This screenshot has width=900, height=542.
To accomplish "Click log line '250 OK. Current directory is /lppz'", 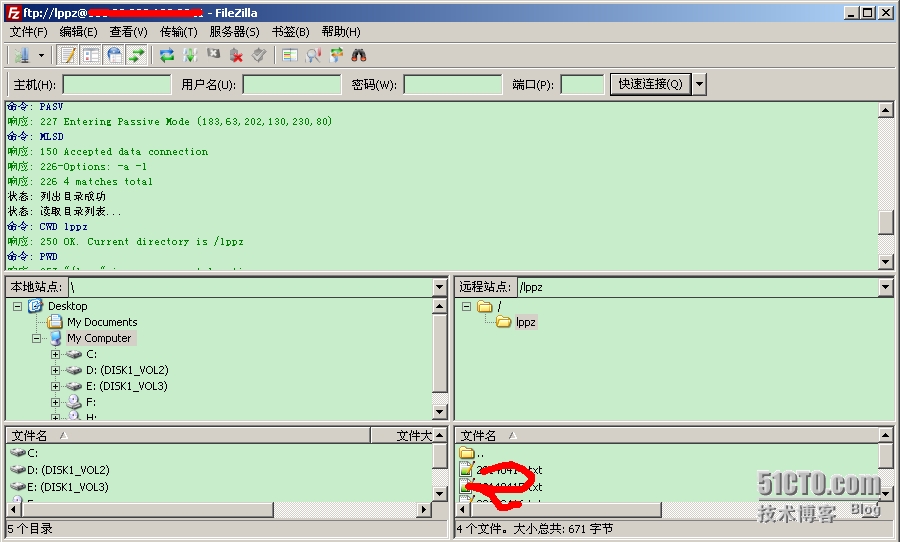I will click(x=142, y=242).
